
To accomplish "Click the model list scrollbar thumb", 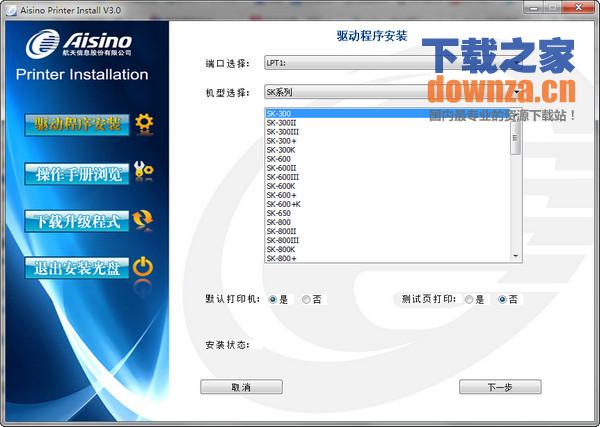I will 515,139.
